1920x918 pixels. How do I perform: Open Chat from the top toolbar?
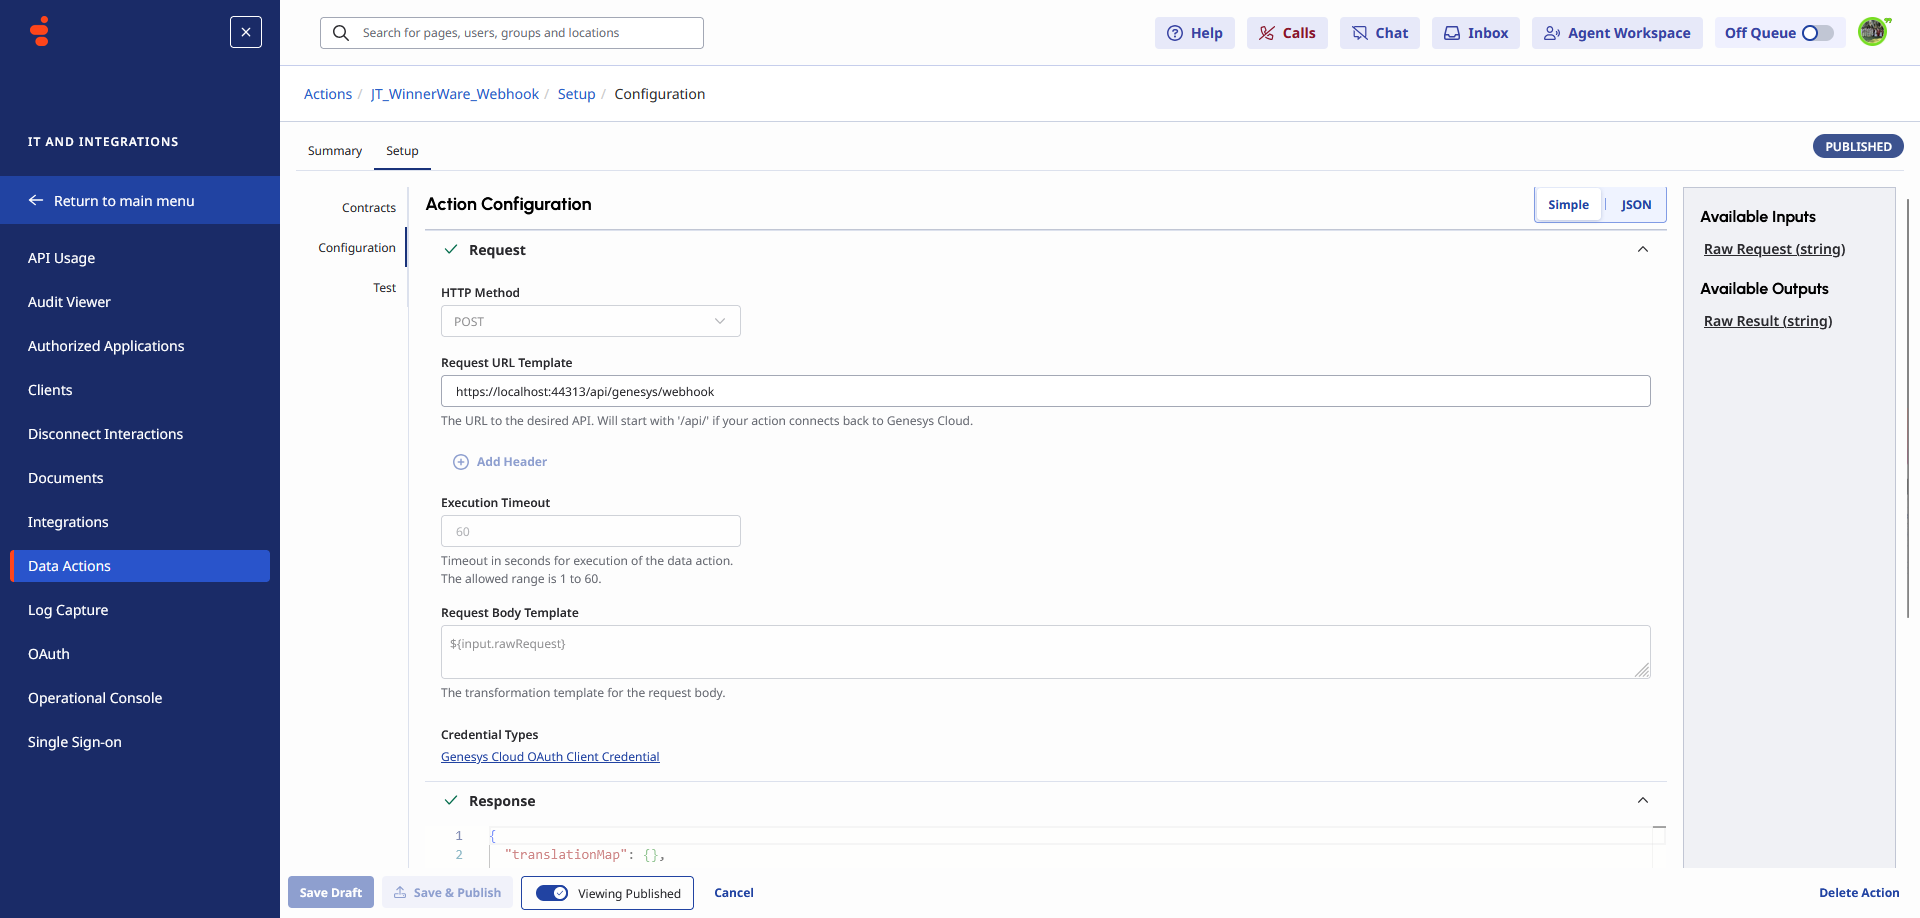click(x=1379, y=32)
